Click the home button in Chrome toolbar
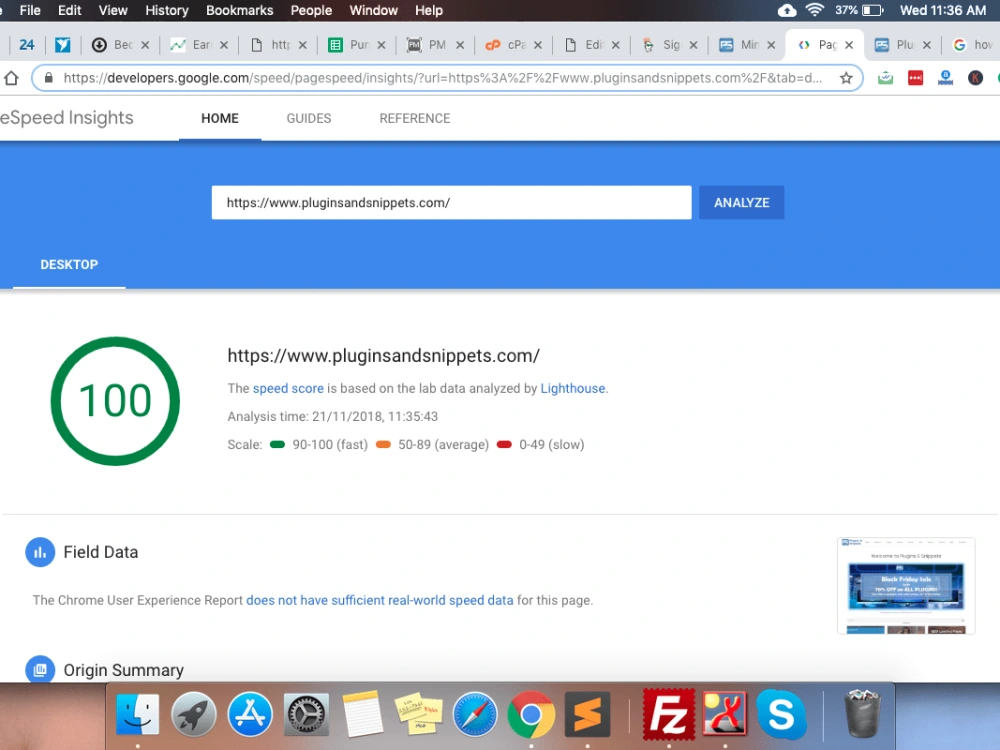Image resolution: width=1000 pixels, height=750 pixels. tap(11, 78)
